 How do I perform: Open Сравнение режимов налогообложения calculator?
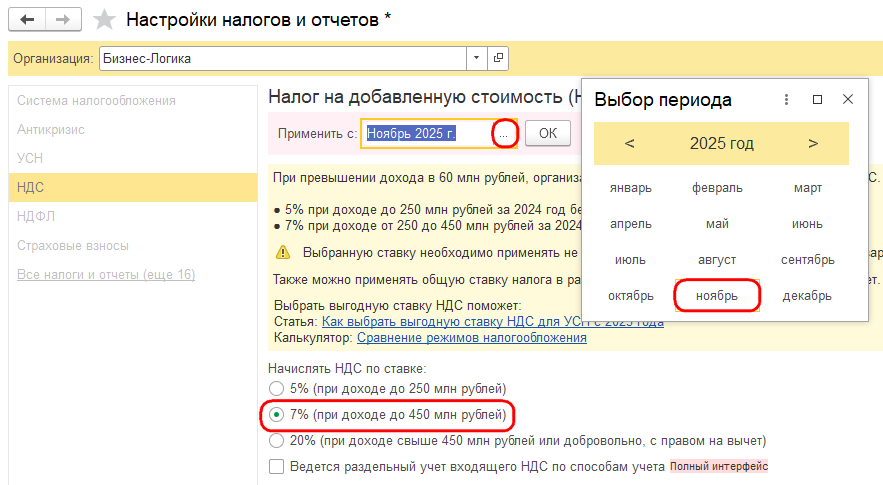(x=472, y=337)
